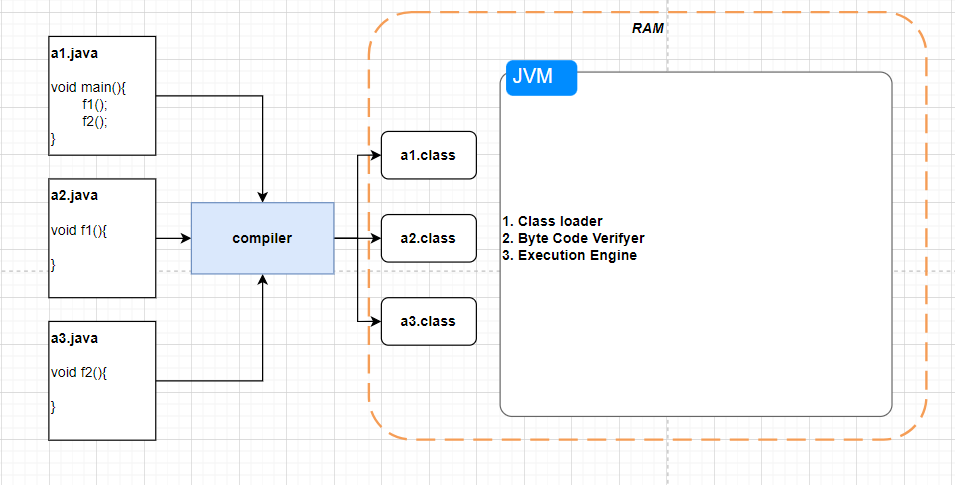
Task: Select the arrowhead pointing into a1.class
Action: point(375,155)
